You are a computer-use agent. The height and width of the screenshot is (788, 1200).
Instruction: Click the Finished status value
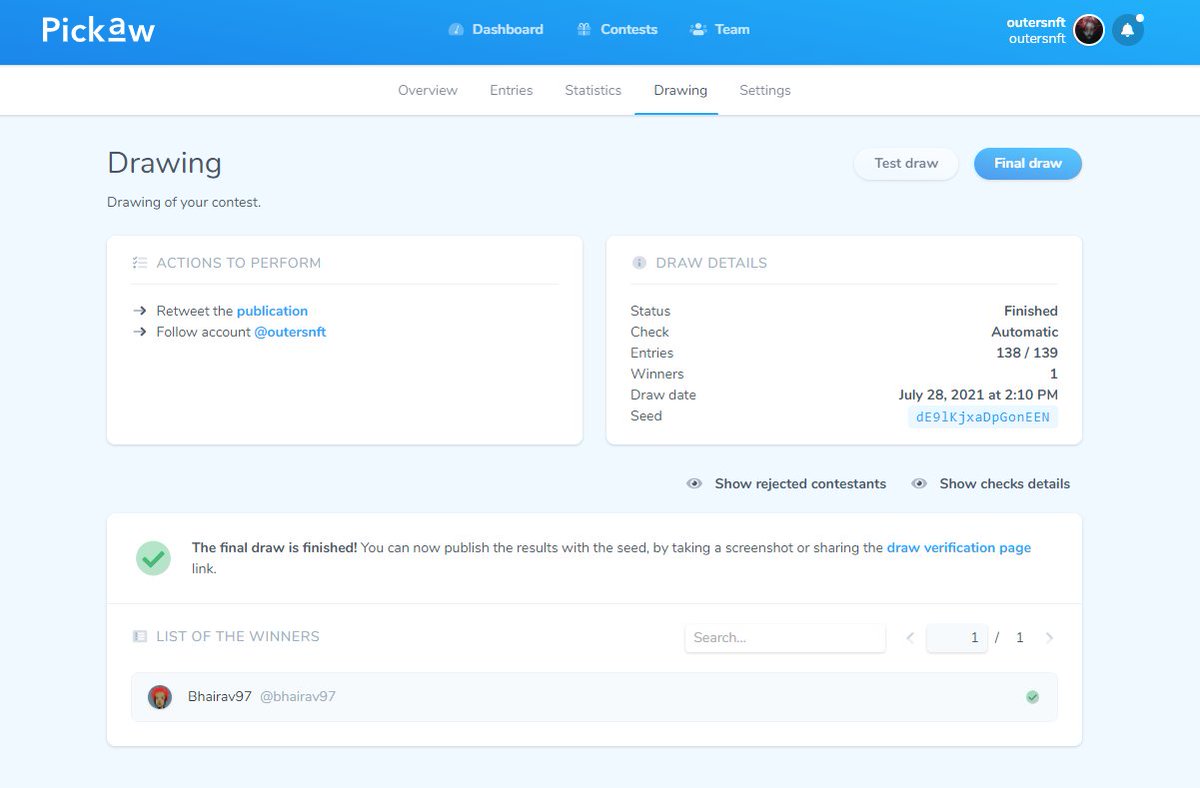pyautogui.click(x=1031, y=311)
